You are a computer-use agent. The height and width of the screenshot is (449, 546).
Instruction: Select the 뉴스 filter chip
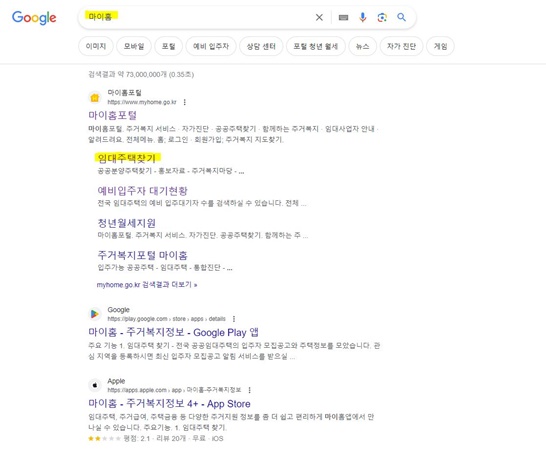tap(362, 46)
